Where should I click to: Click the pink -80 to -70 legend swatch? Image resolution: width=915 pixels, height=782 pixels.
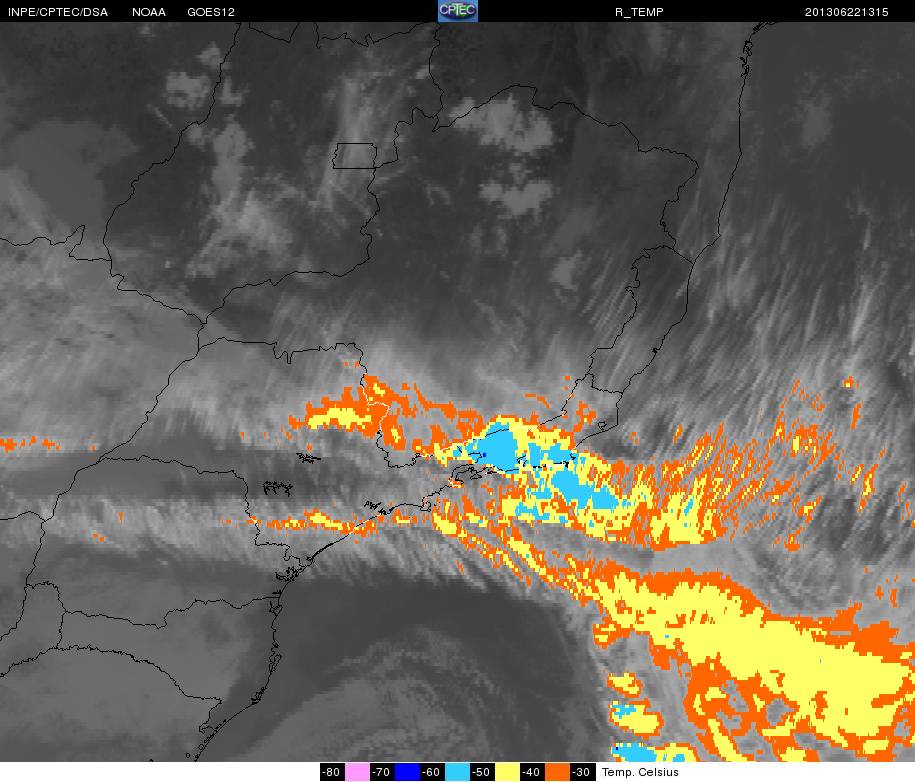[357, 772]
